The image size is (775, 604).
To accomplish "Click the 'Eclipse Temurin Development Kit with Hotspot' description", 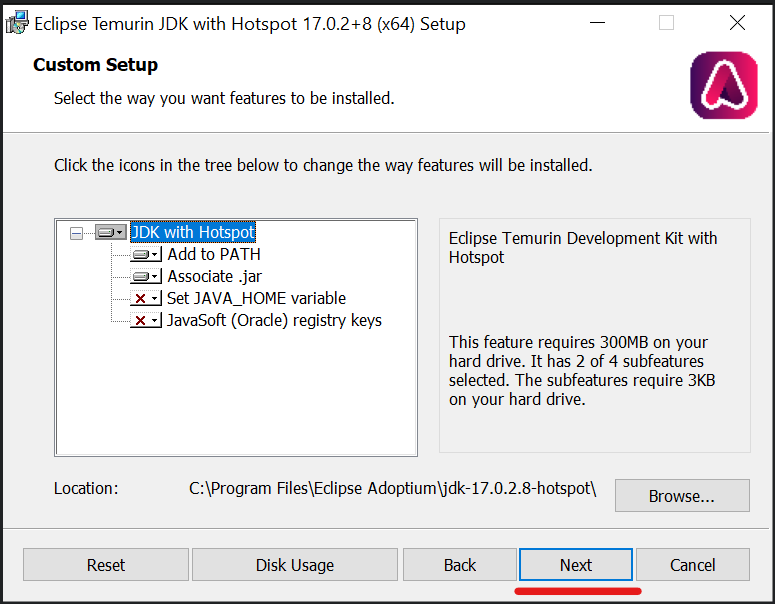I will pos(583,248).
